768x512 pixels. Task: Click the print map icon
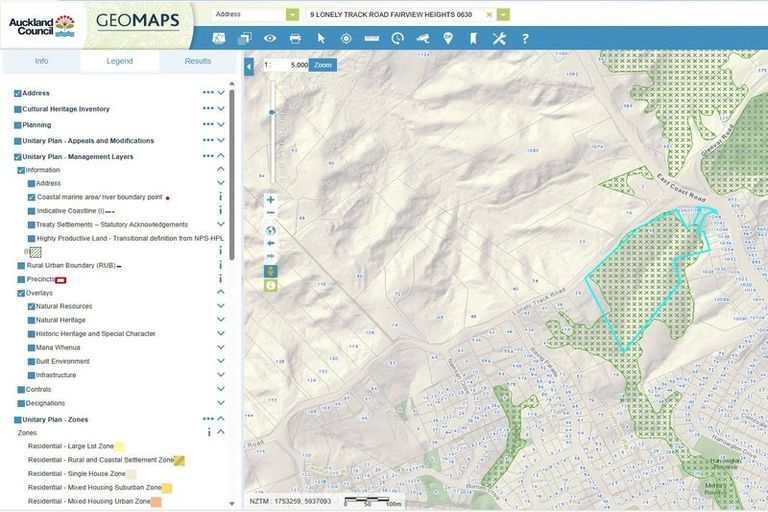pos(295,38)
